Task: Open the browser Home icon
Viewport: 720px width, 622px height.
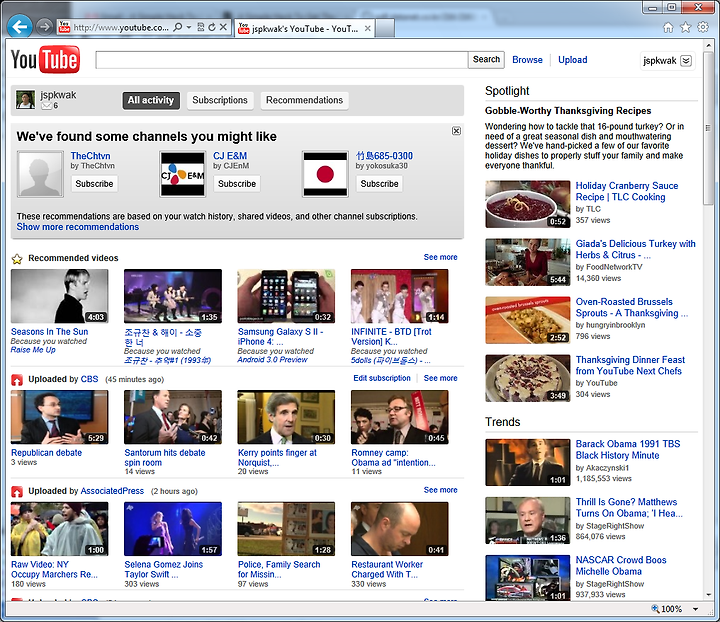Action: (x=668, y=28)
